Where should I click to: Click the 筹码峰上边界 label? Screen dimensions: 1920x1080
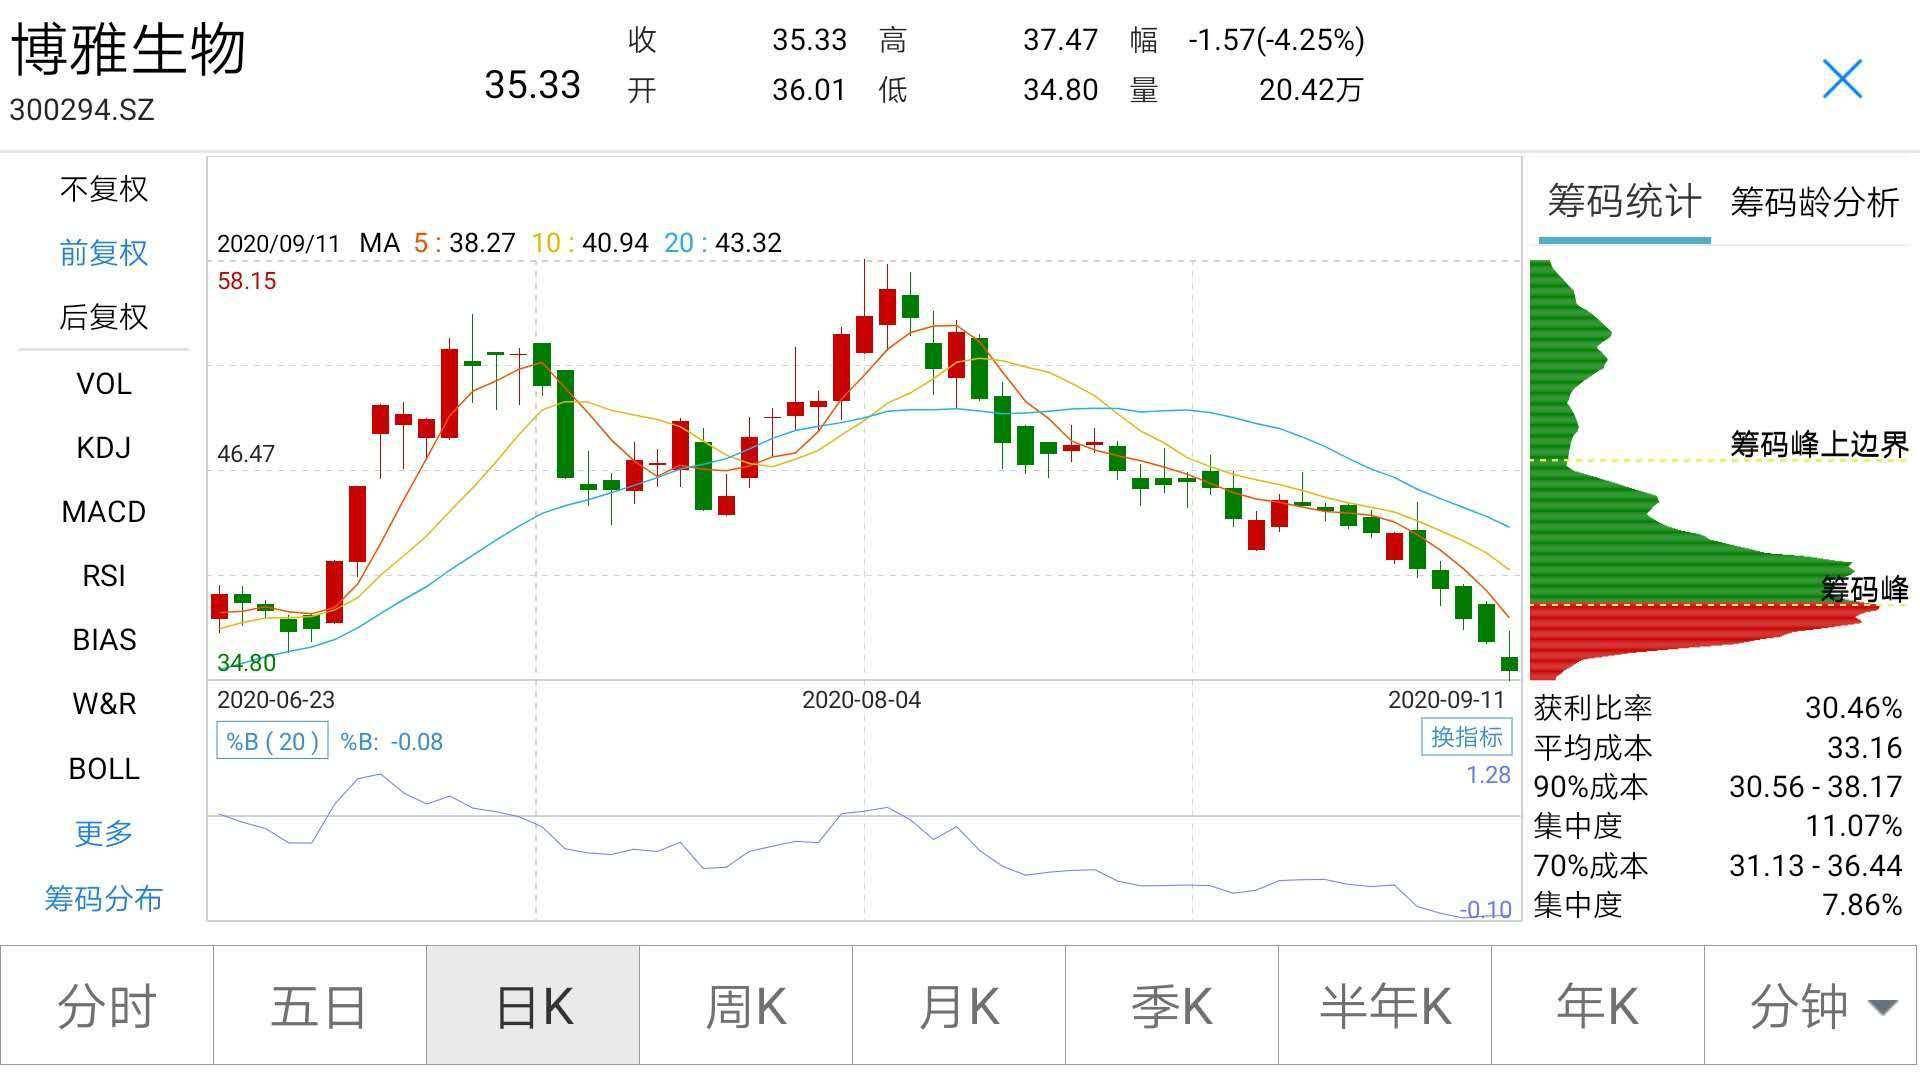point(1819,444)
